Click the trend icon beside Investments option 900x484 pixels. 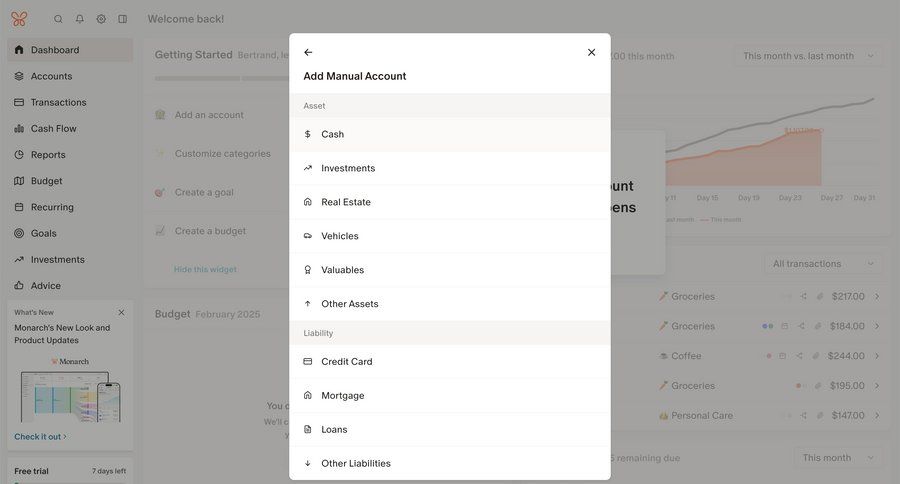point(308,168)
